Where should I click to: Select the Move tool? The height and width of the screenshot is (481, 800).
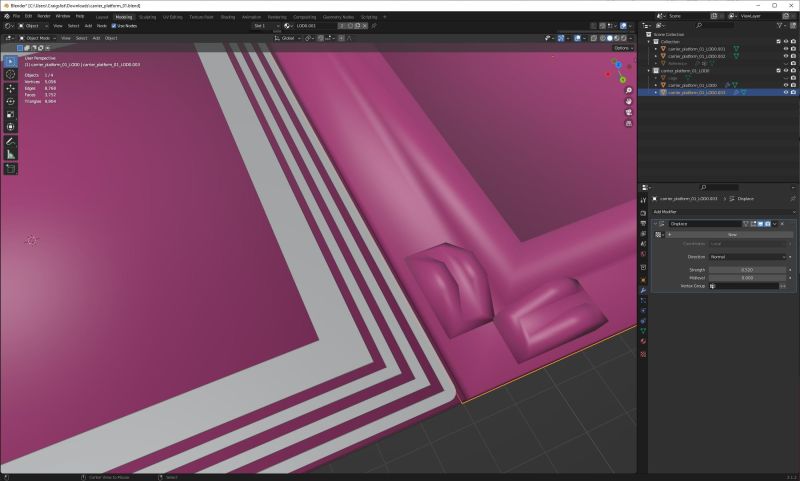pyautogui.click(x=10, y=89)
